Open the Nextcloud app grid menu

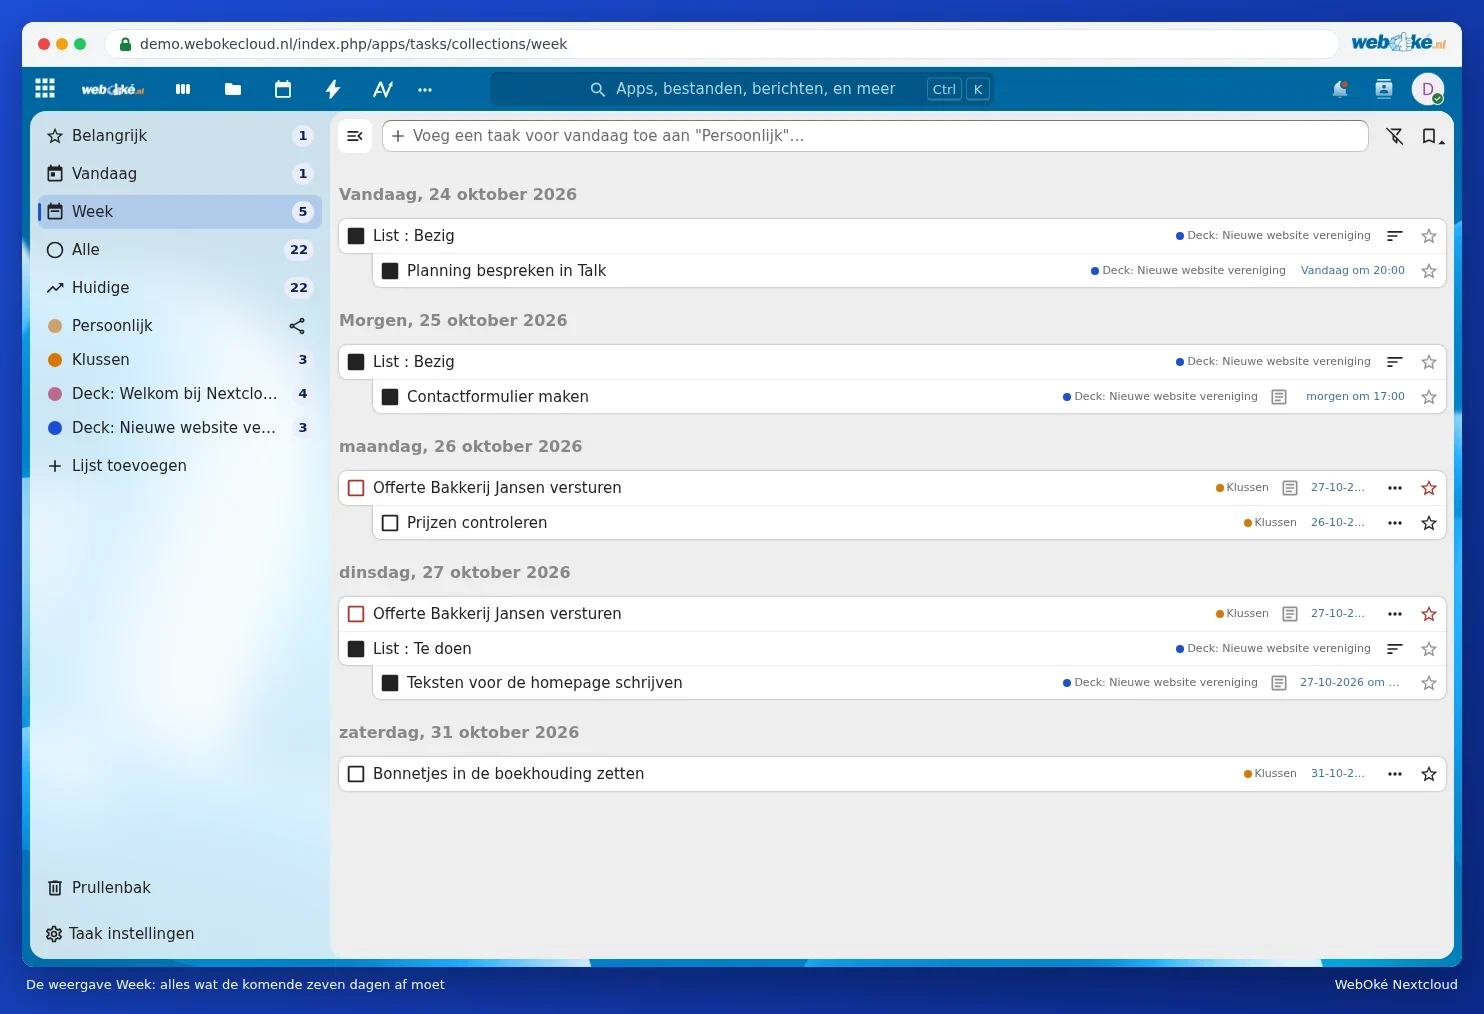point(45,88)
